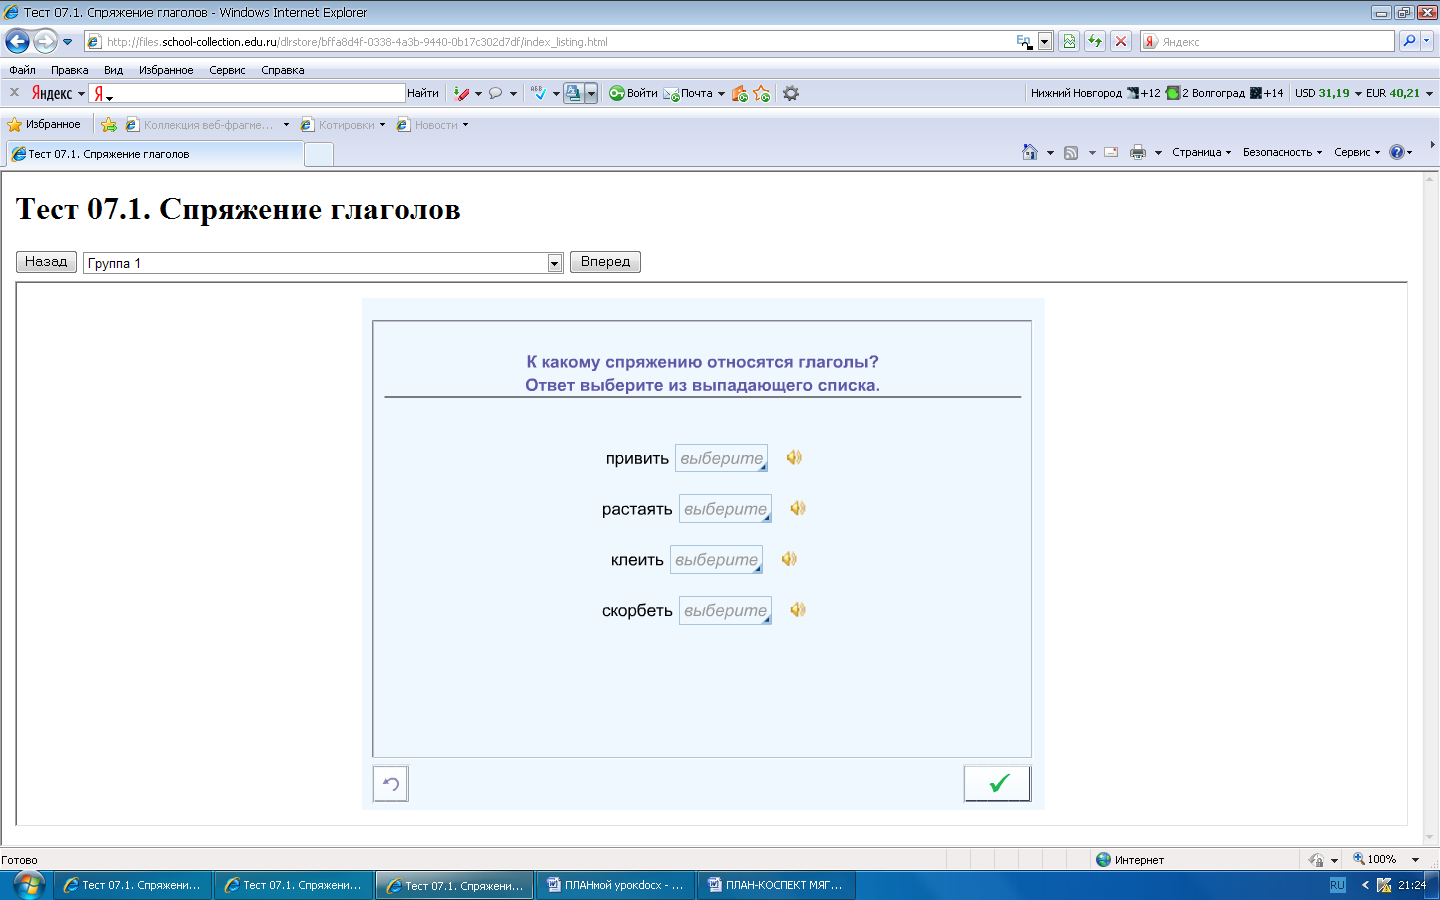Open the Безопасность dropdown menu

(1282, 152)
